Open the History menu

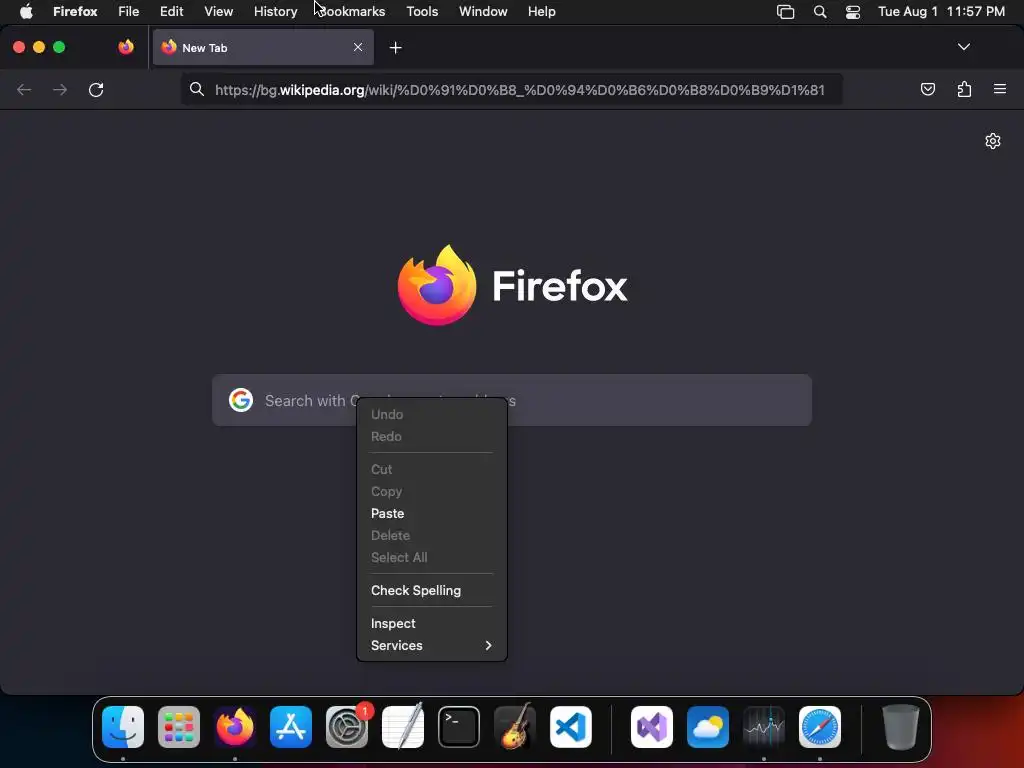click(276, 11)
